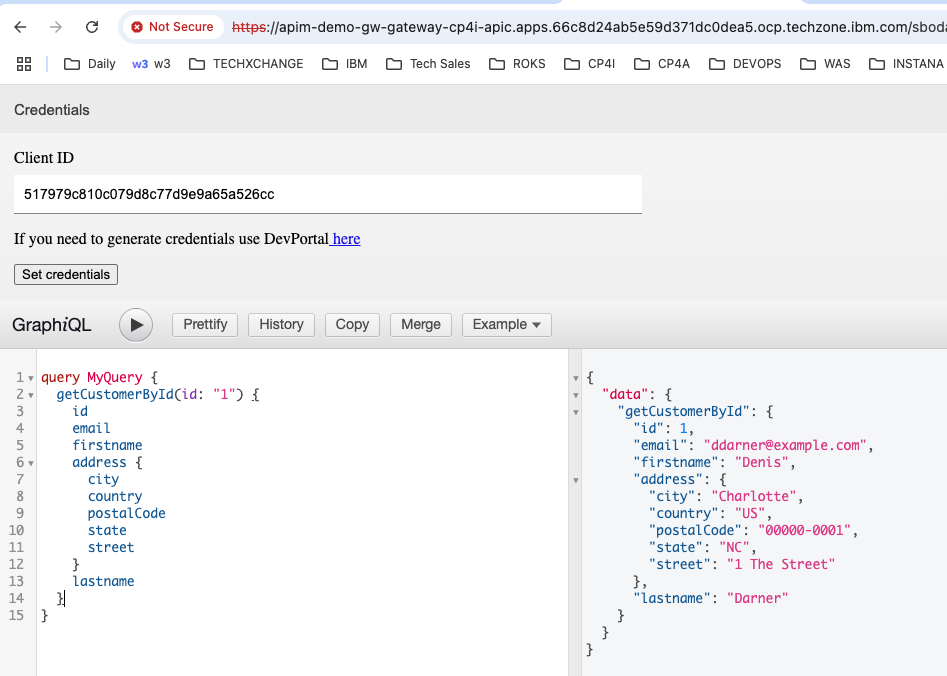Image resolution: width=947 pixels, height=676 pixels.
Task: Reload the page with refresh icon
Action: pos(92,27)
